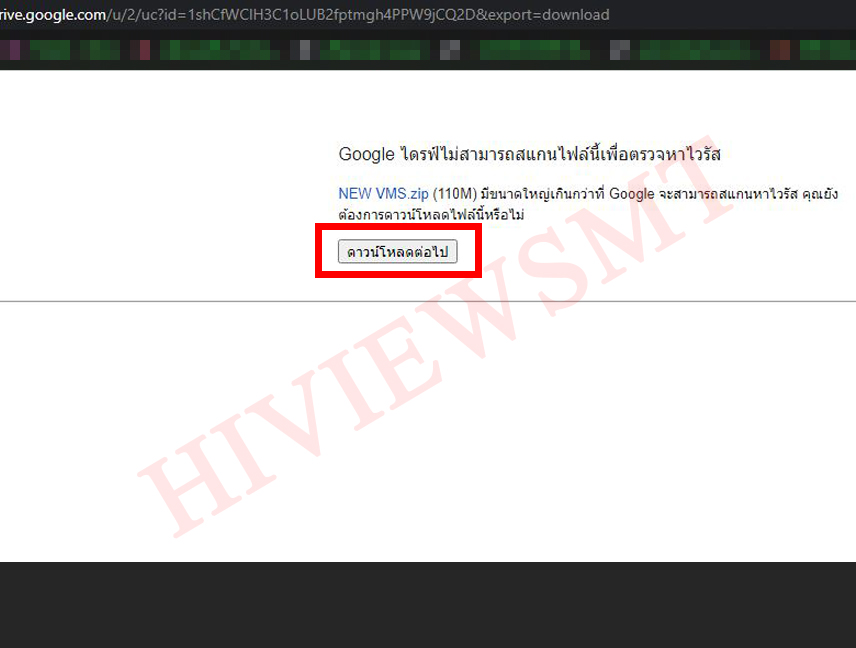Open the NEW VMS.zip file link
Screen dimensions: 856x648
pos(383,194)
